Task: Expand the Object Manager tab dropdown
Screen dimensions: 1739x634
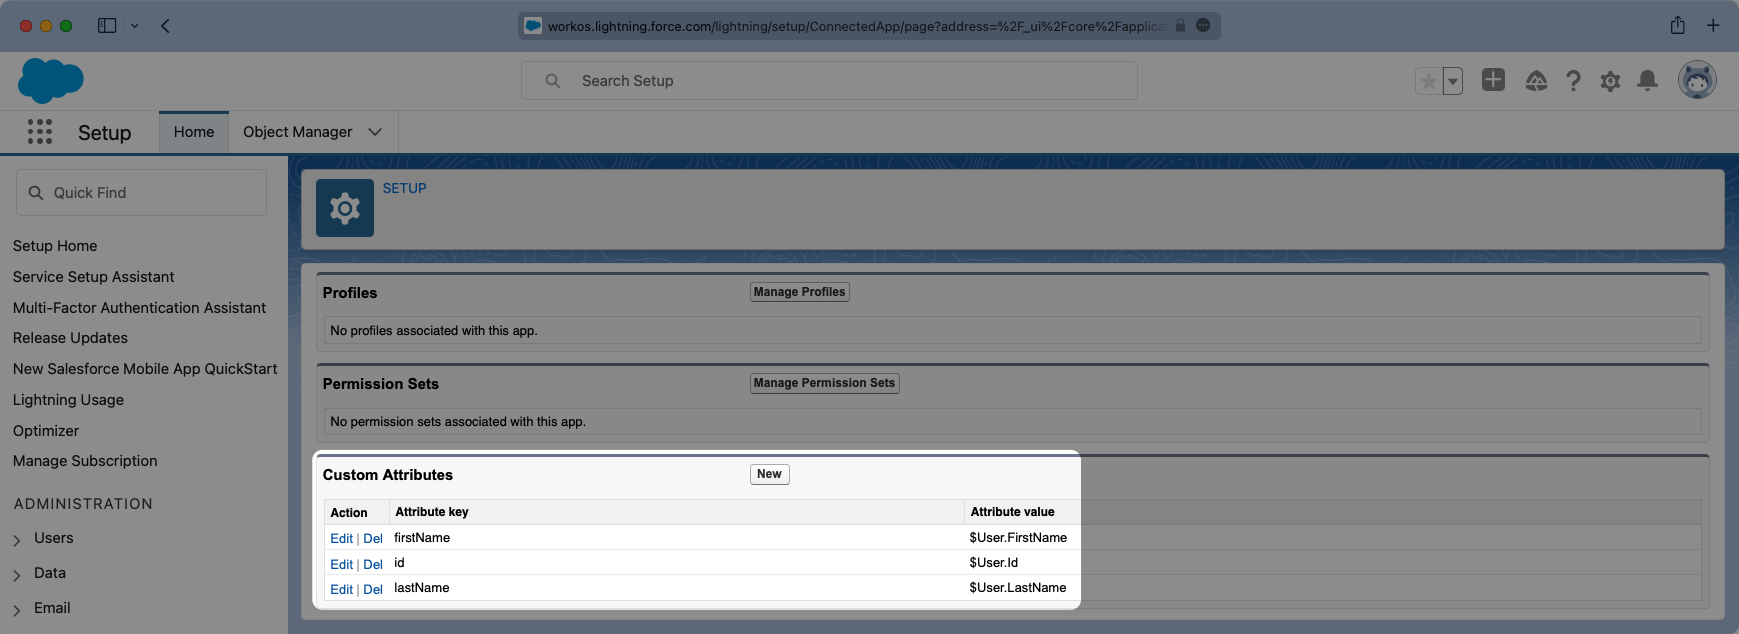Action: tap(375, 132)
